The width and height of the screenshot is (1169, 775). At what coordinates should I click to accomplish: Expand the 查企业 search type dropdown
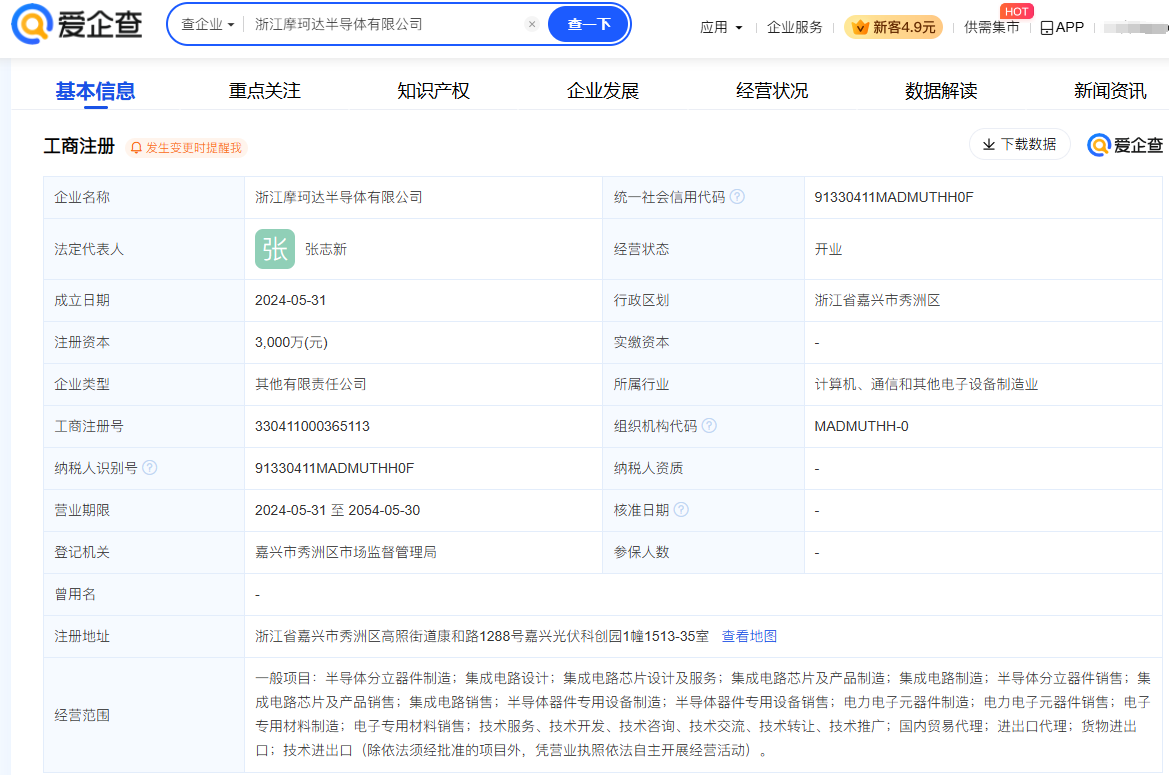tap(207, 24)
